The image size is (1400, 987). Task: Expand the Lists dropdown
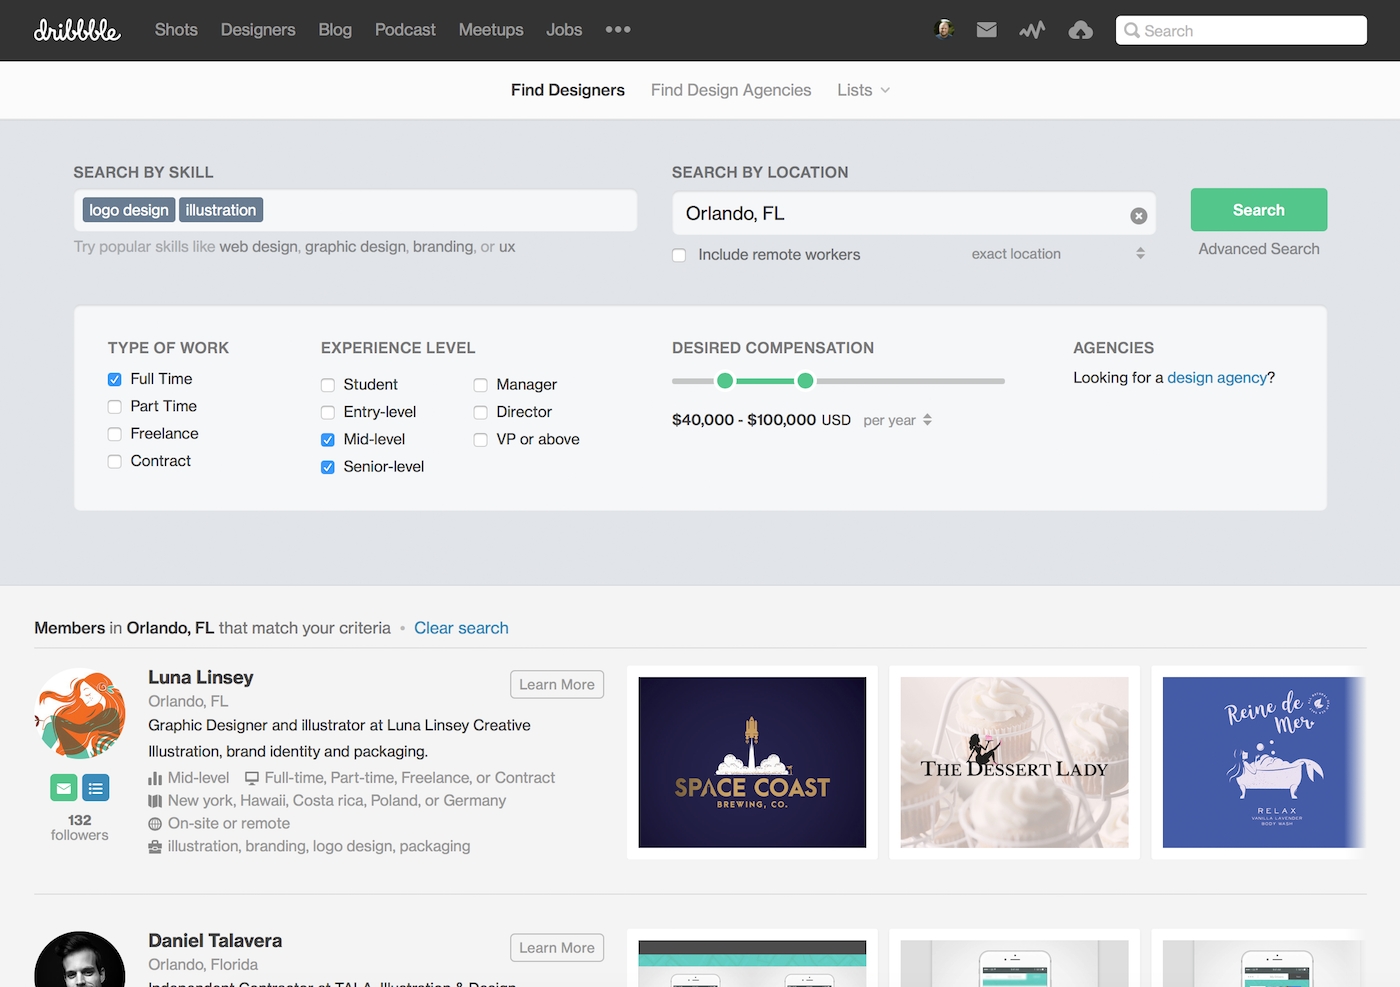click(x=864, y=90)
